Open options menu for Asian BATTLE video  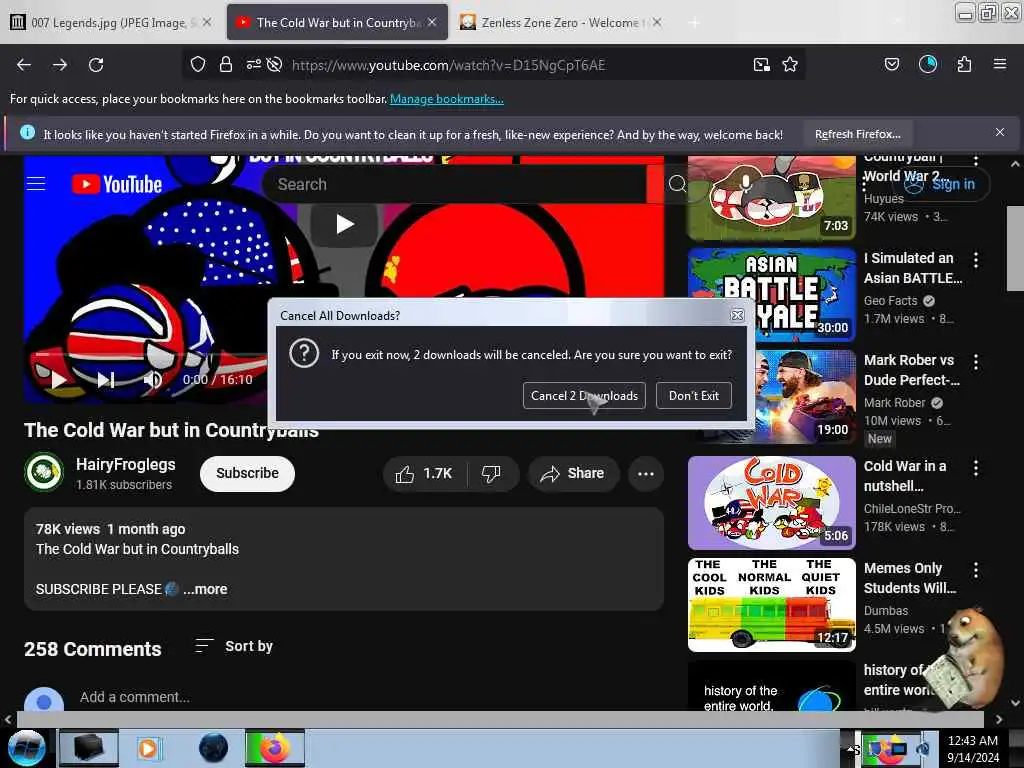(976, 260)
